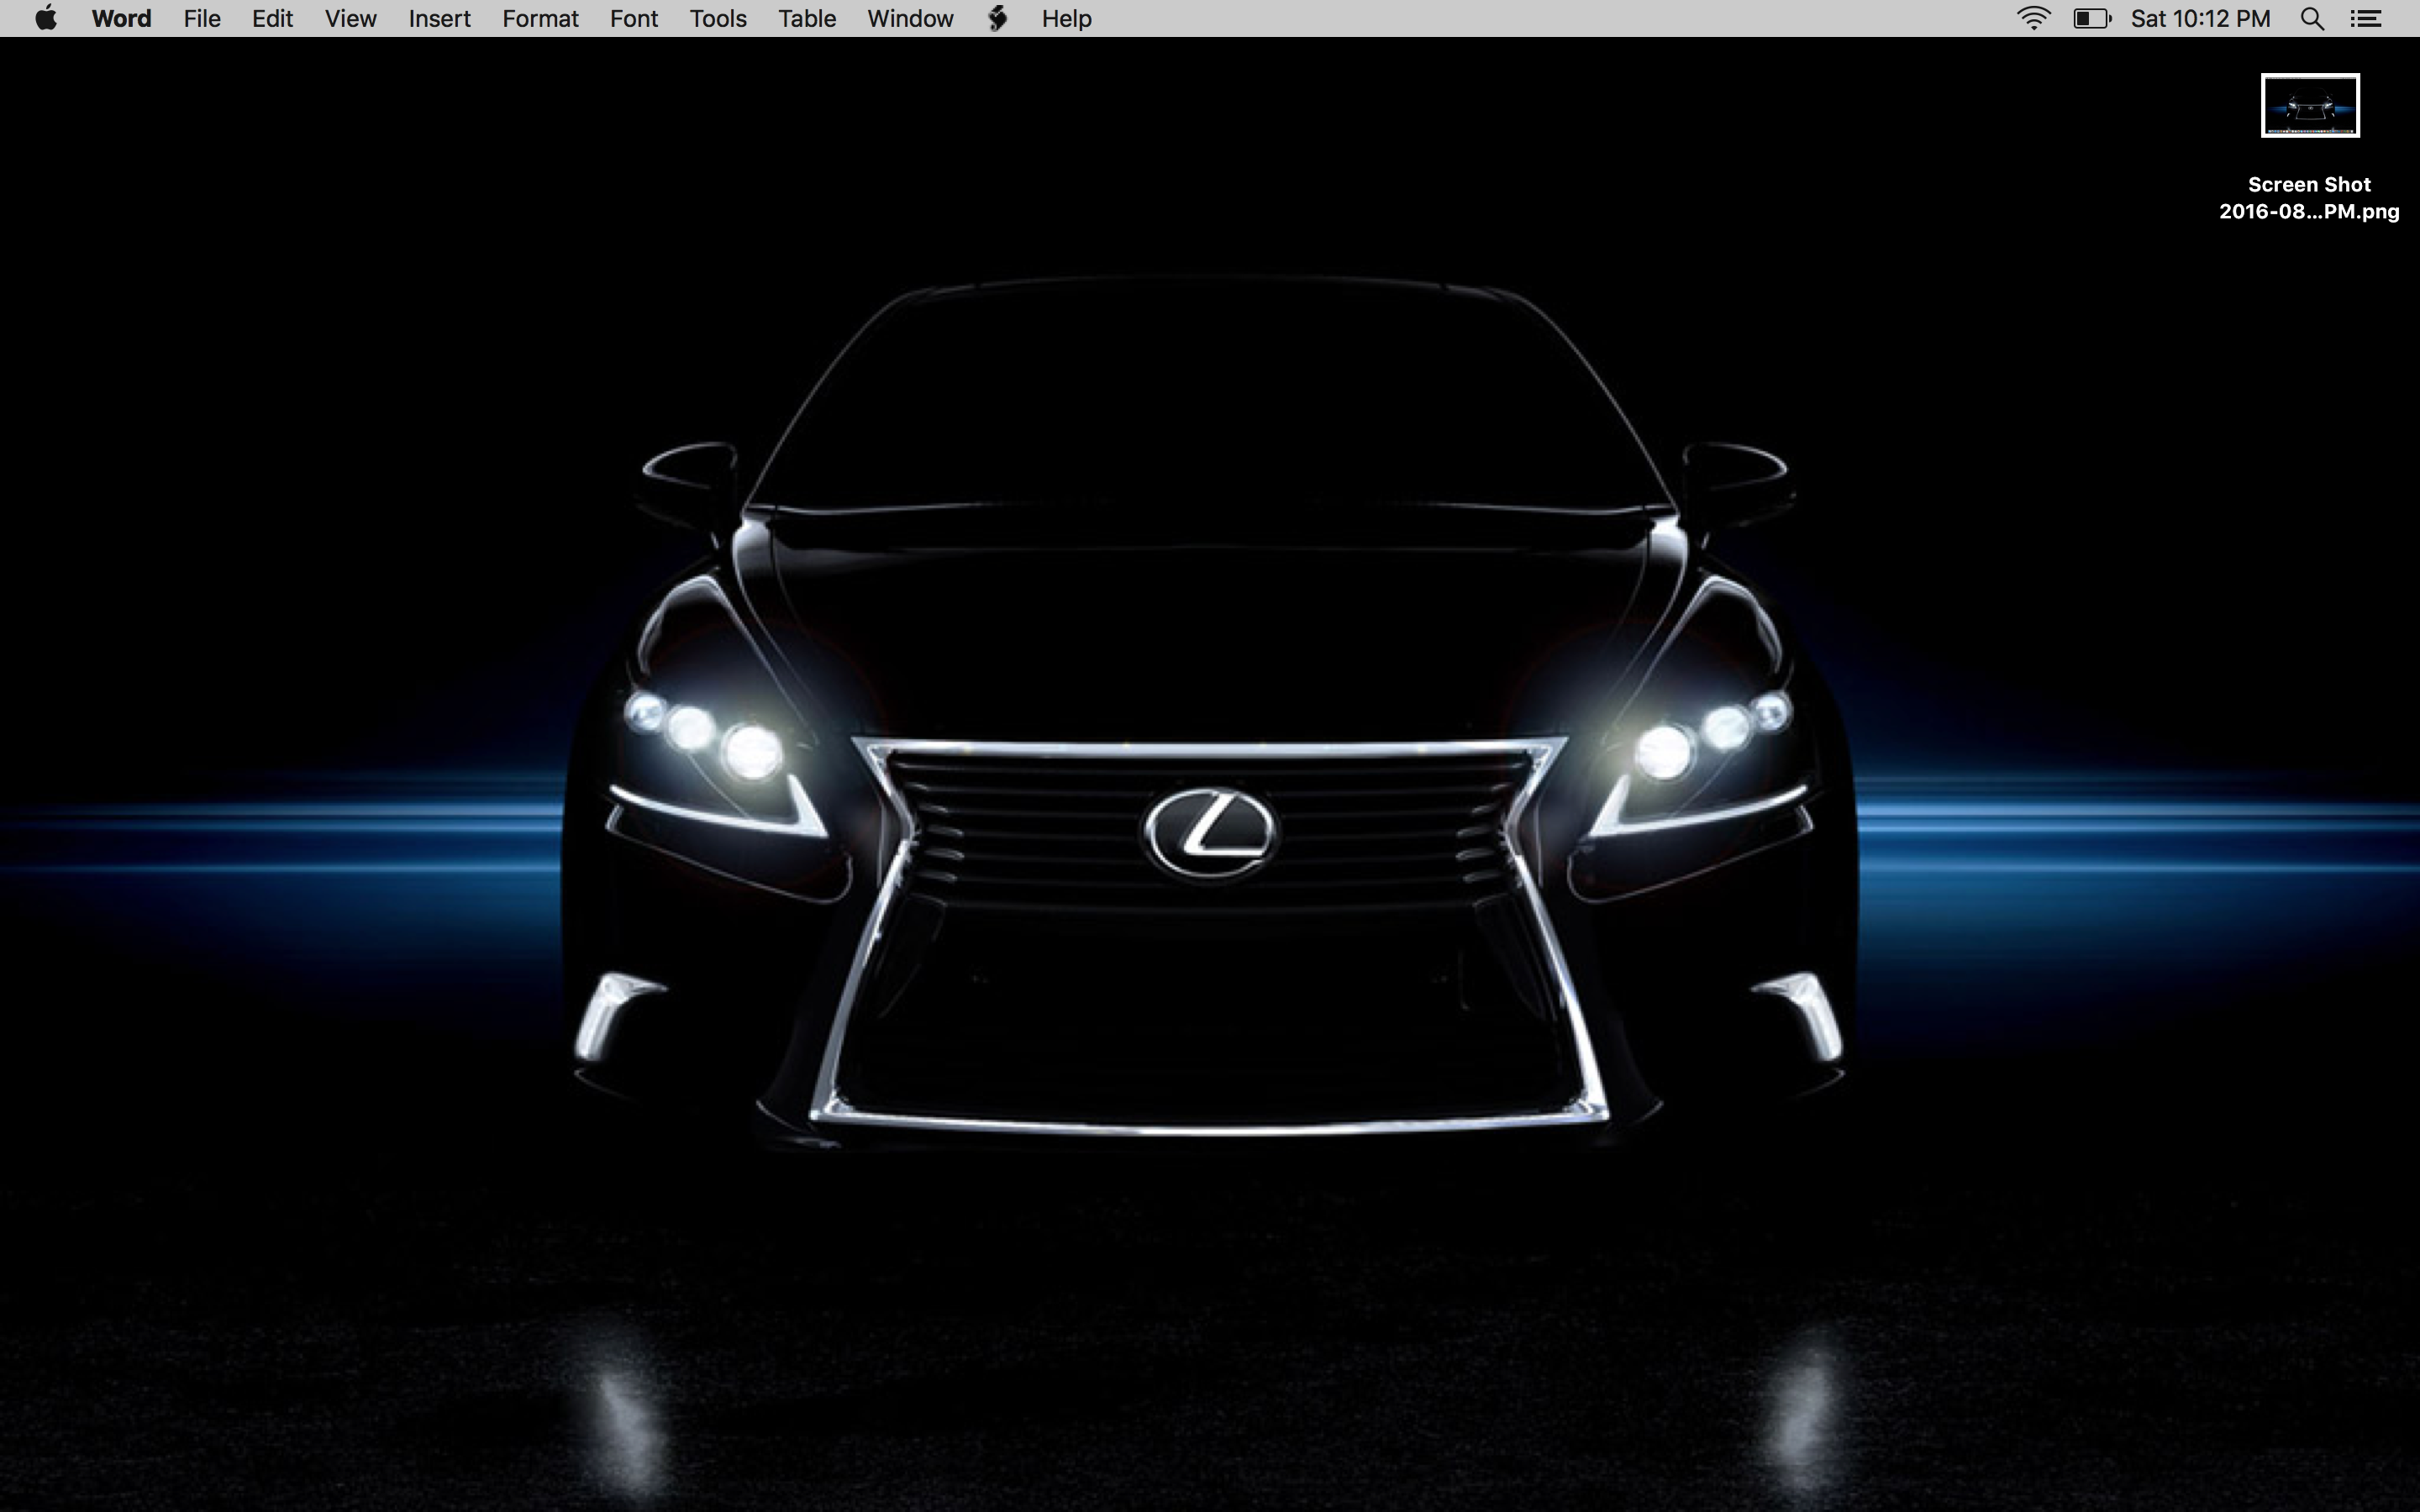Open the Notification Center icon
Image resolution: width=2420 pixels, height=1512 pixels.
click(x=2366, y=18)
